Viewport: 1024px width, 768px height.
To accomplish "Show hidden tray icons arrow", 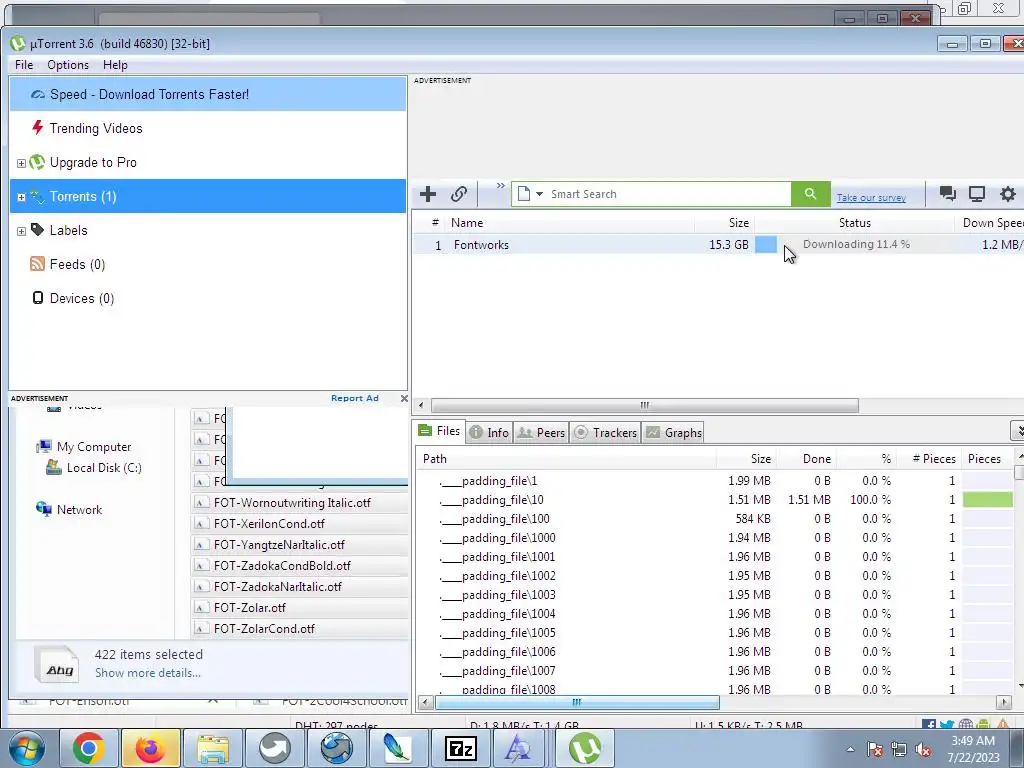I will tap(850, 749).
